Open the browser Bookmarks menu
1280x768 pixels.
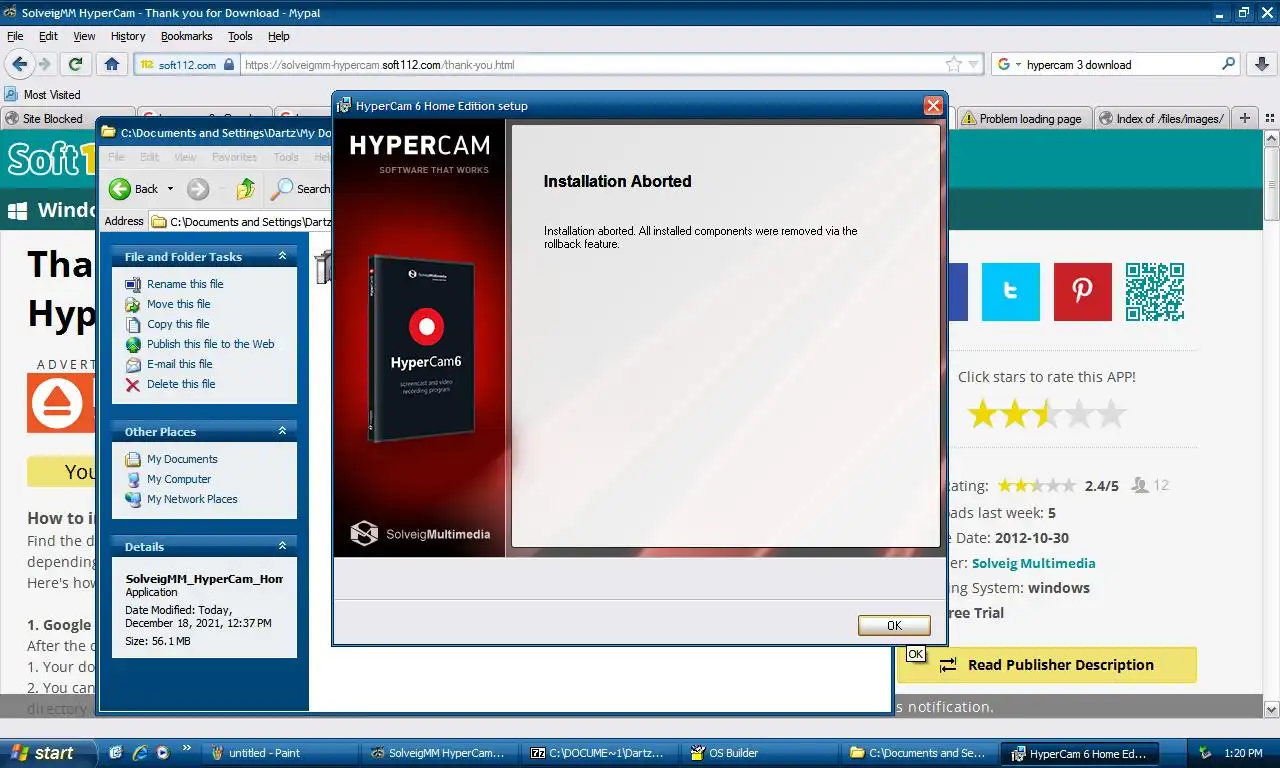coord(186,36)
